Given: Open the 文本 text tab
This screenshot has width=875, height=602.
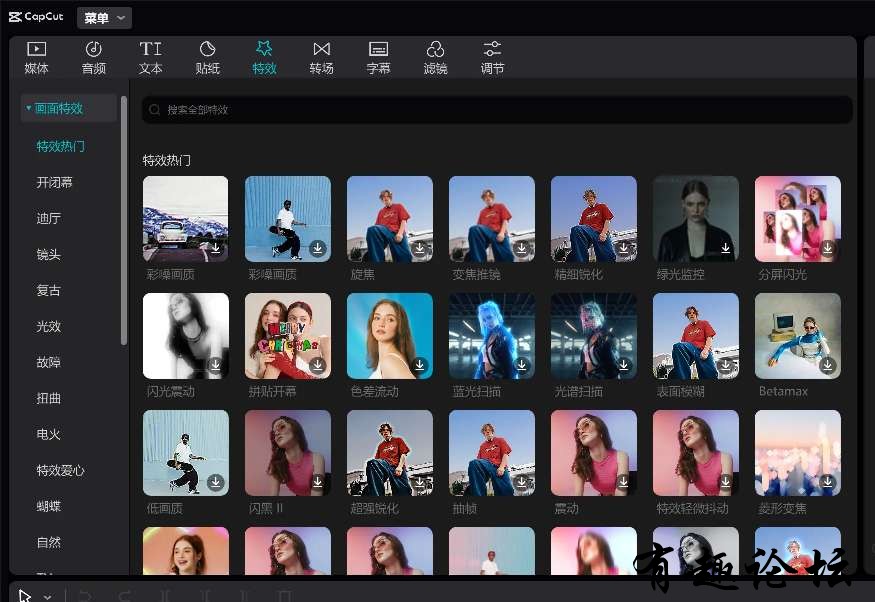Looking at the screenshot, I should coord(150,58).
